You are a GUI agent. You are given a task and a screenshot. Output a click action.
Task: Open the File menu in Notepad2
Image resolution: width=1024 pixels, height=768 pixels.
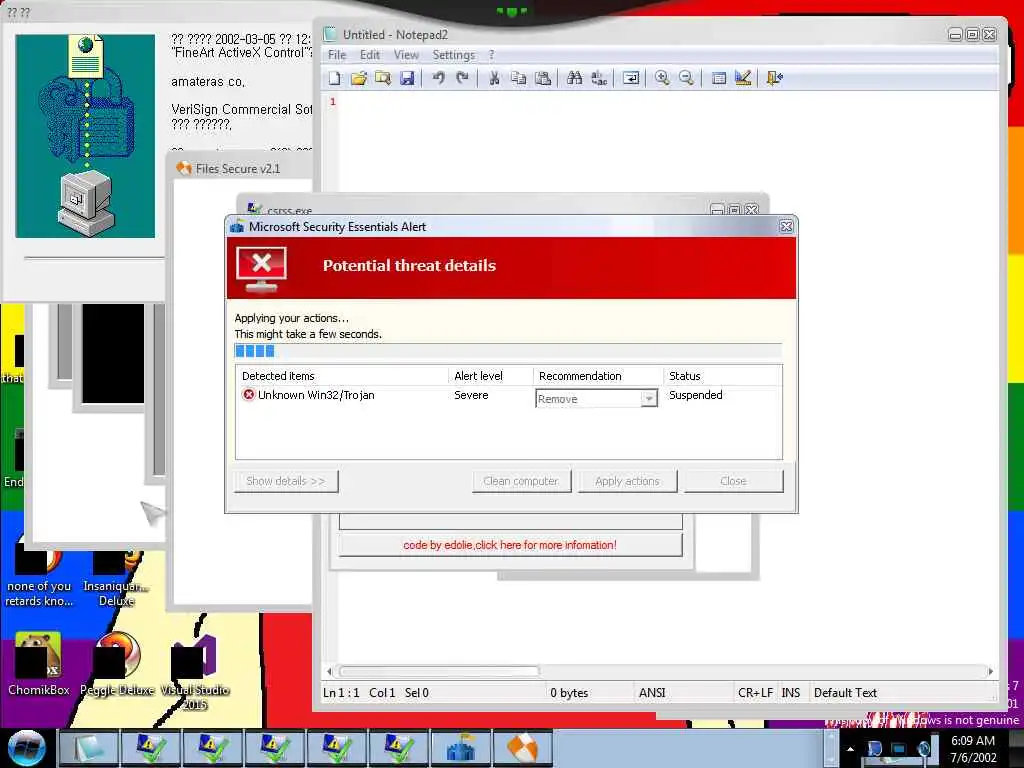pyautogui.click(x=337, y=55)
